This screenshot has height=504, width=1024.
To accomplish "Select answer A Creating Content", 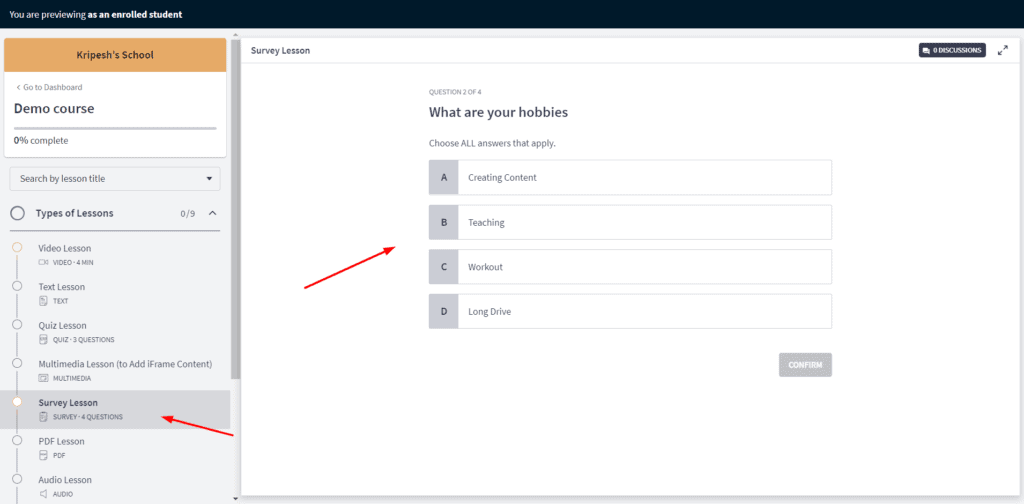I will point(630,178).
